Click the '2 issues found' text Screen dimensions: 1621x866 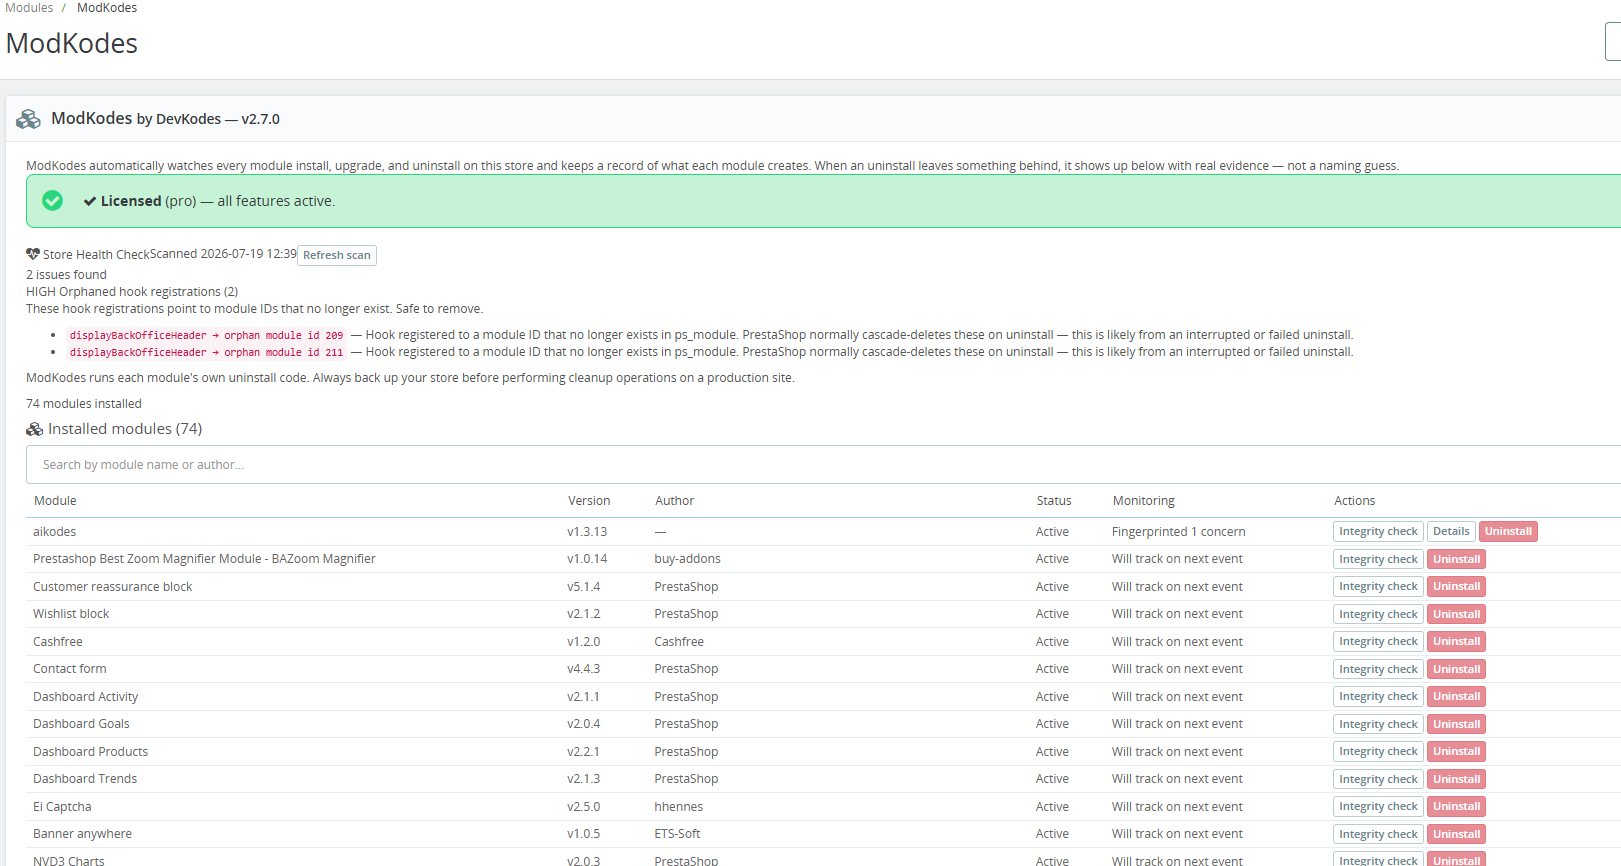[66, 275]
